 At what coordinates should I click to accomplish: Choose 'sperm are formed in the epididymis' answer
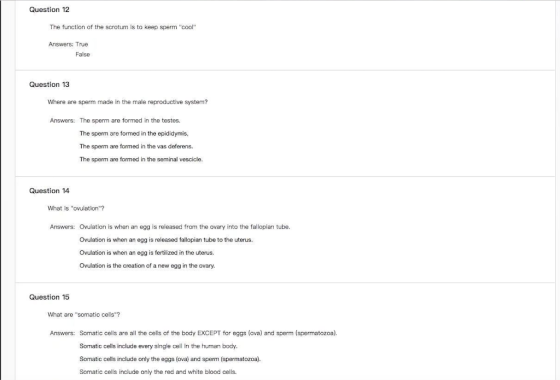[x=134, y=133]
